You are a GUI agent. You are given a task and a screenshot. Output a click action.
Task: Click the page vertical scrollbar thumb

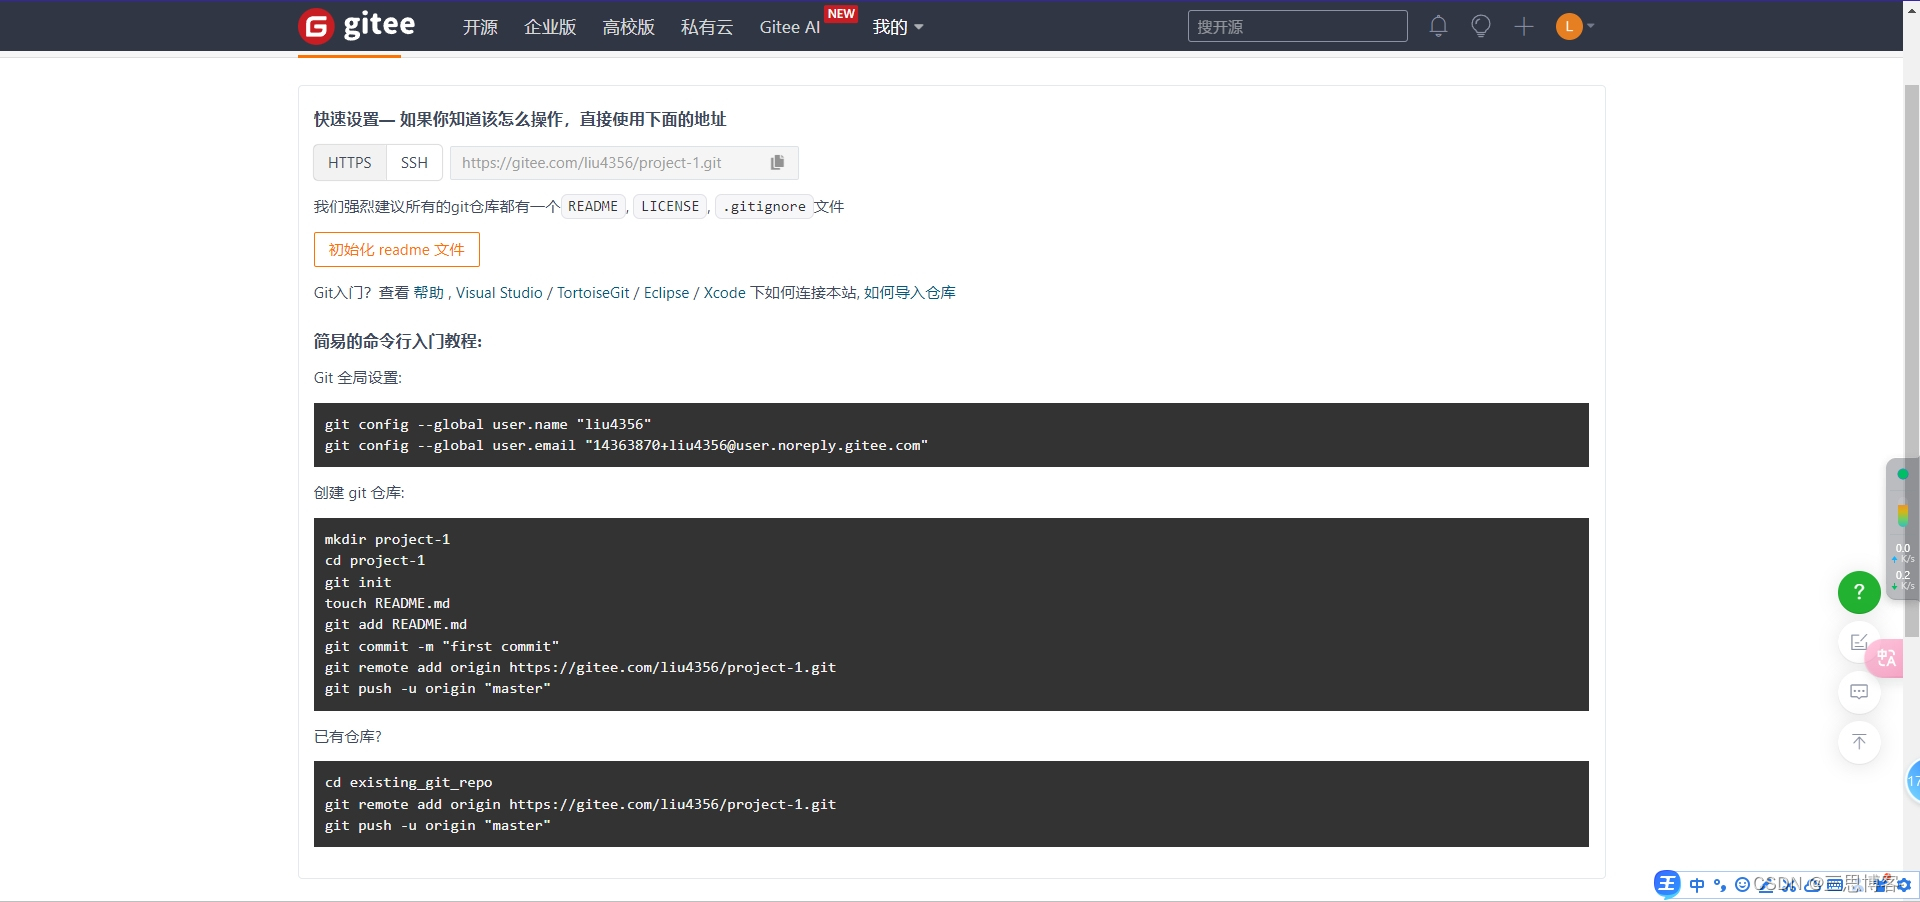[x=1911, y=360]
